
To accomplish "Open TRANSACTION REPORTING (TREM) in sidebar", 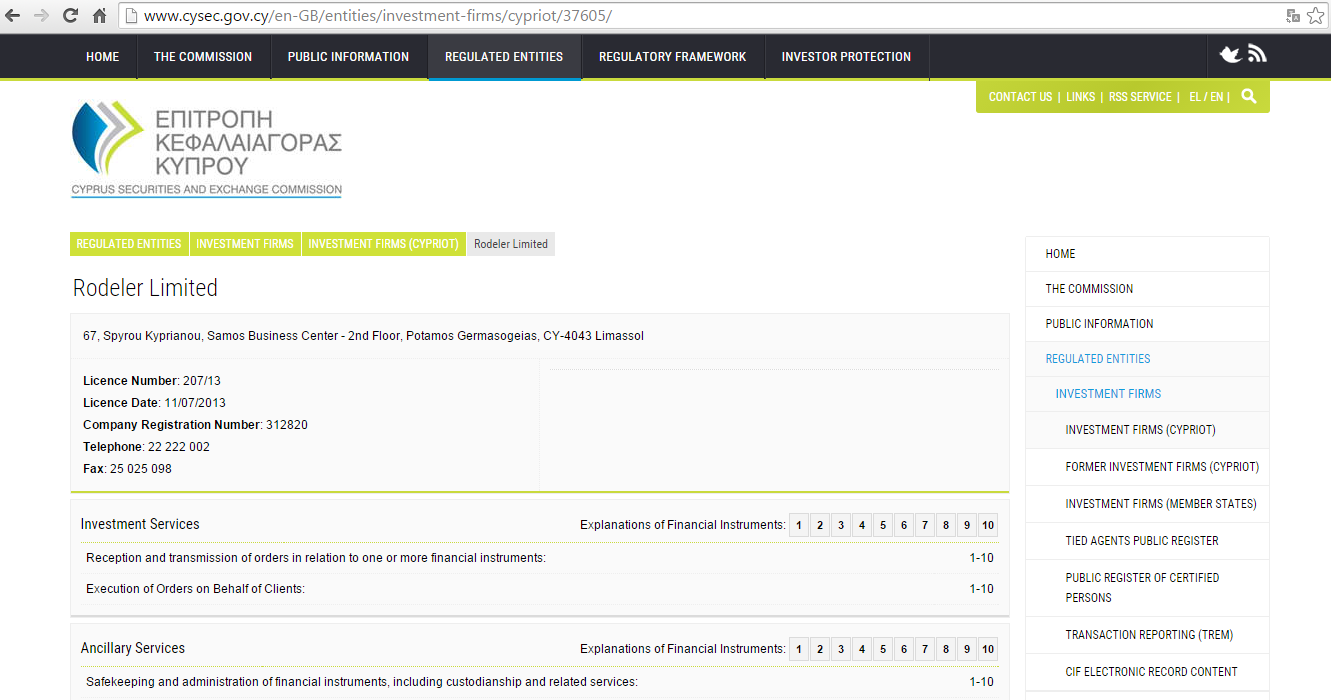I will coord(1147,635).
